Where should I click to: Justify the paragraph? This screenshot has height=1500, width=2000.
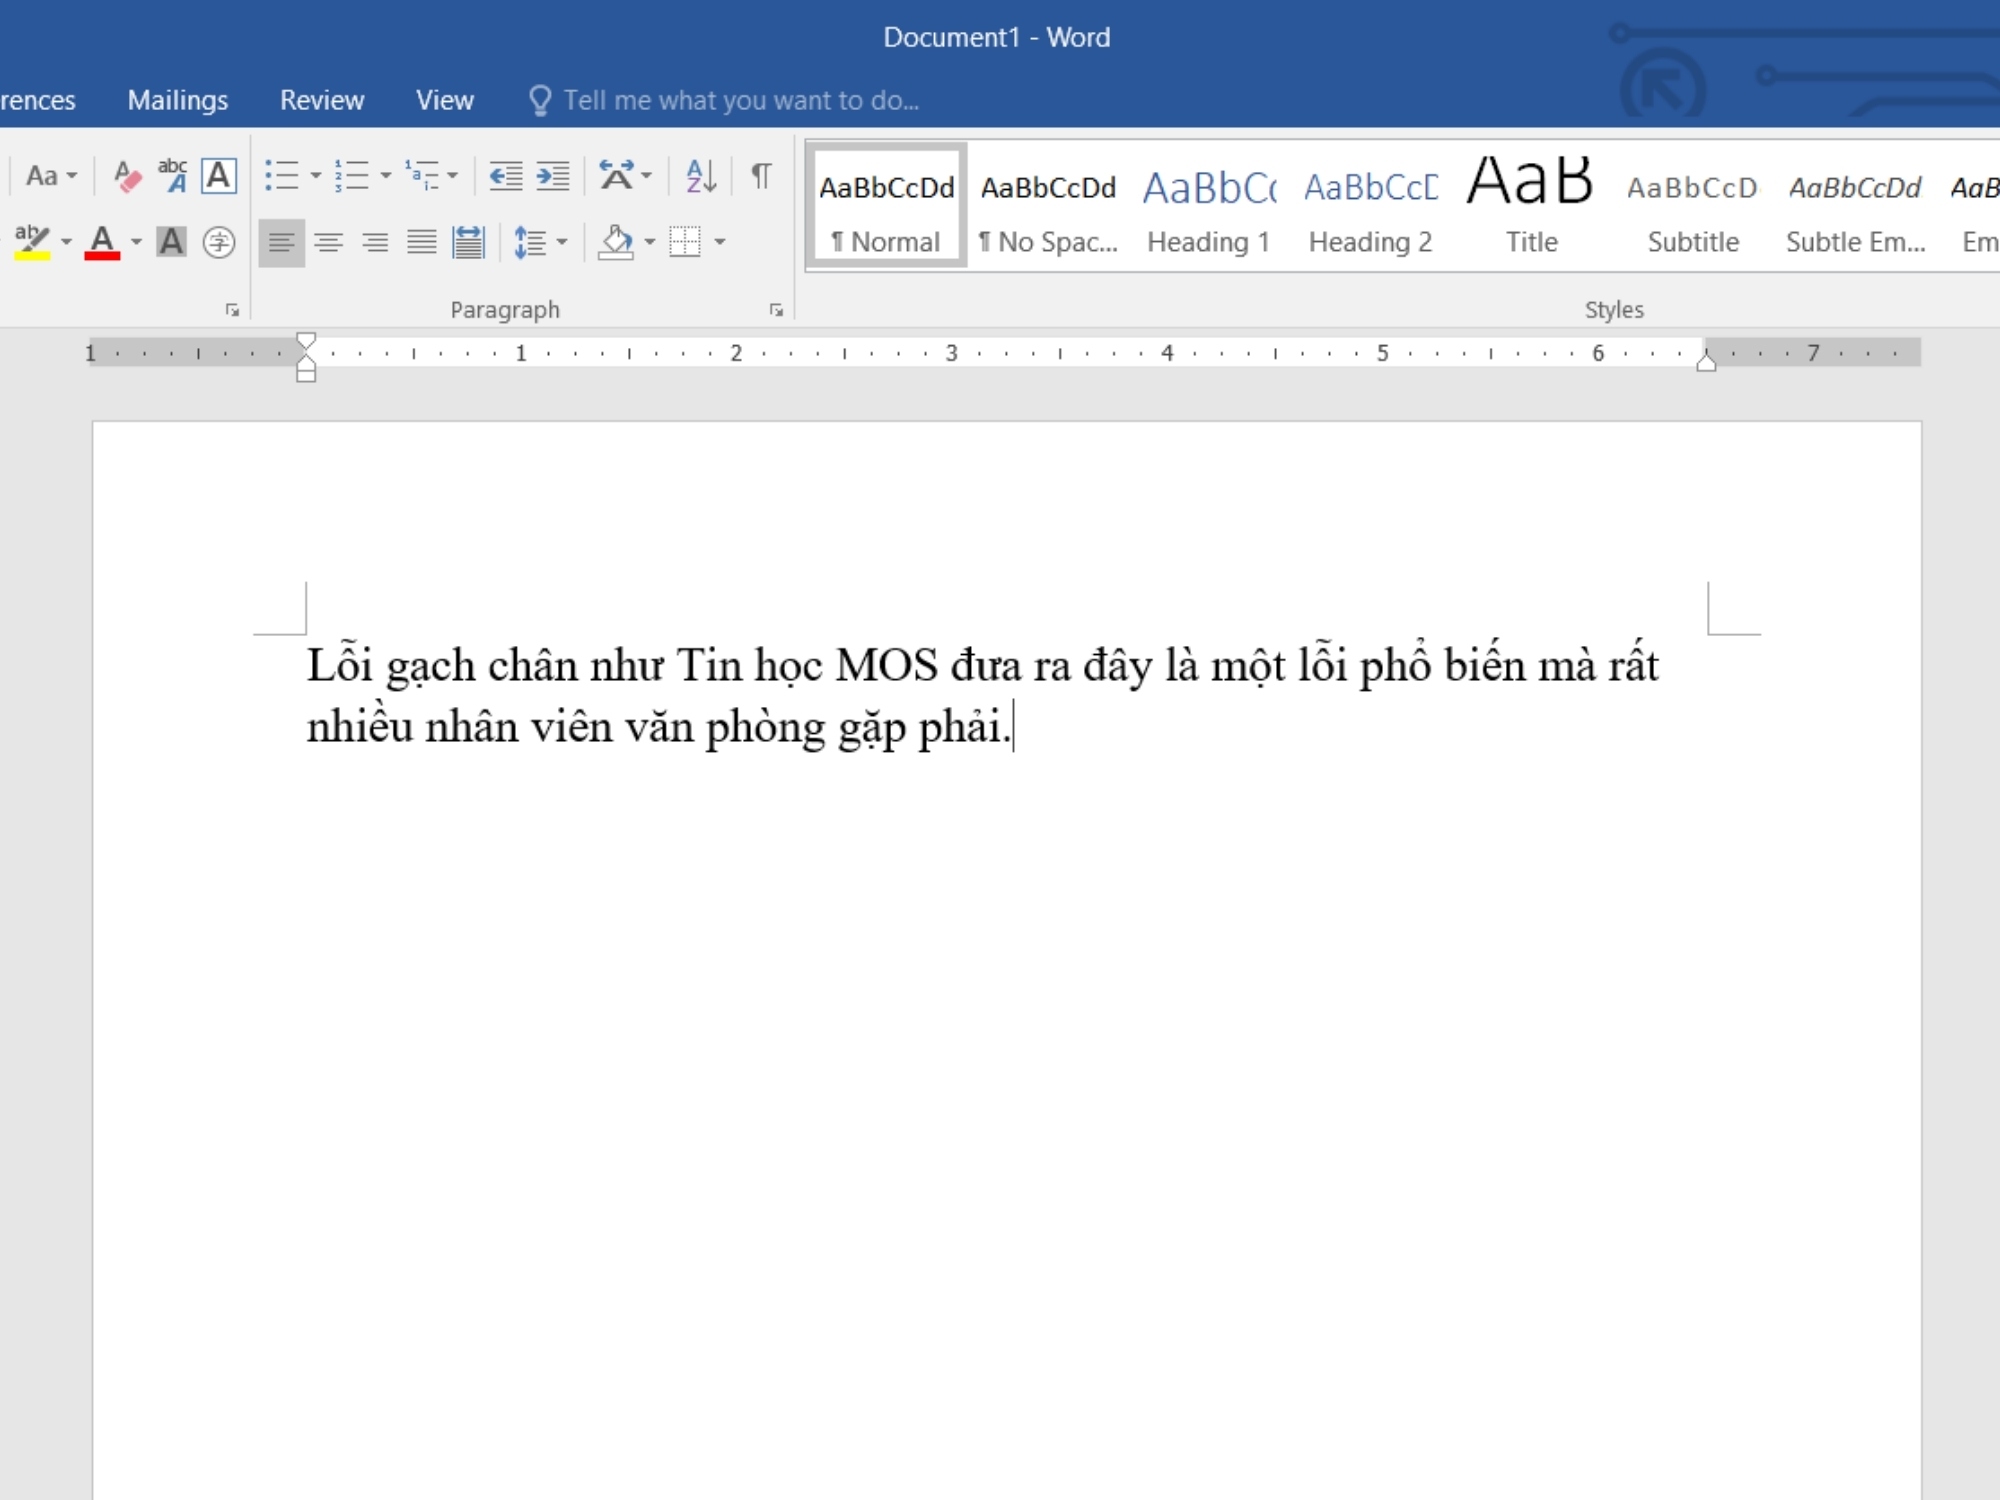(421, 242)
